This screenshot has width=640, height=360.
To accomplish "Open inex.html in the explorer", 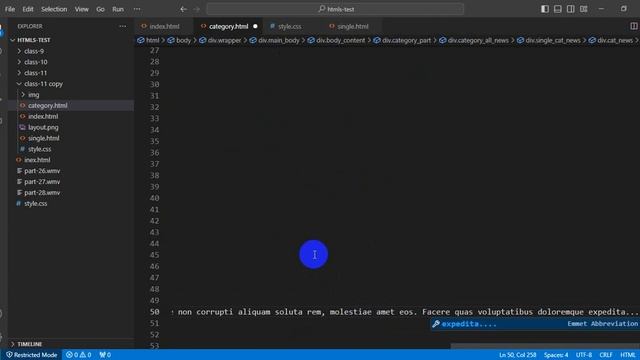I will tap(37, 160).
